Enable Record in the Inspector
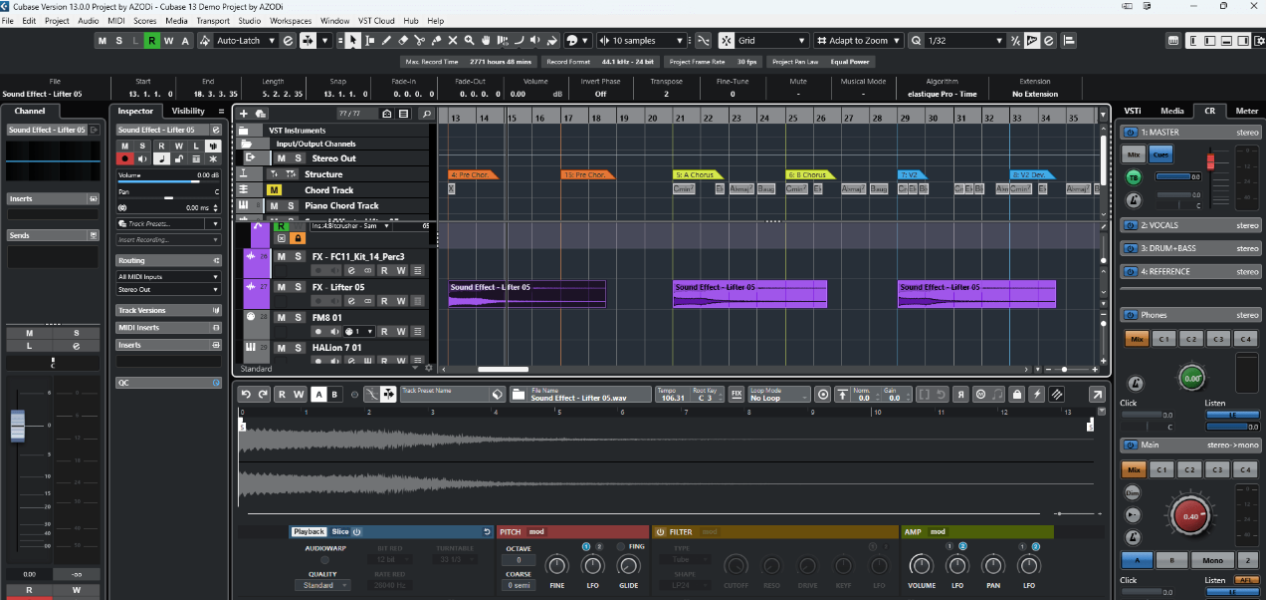 tap(125, 158)
